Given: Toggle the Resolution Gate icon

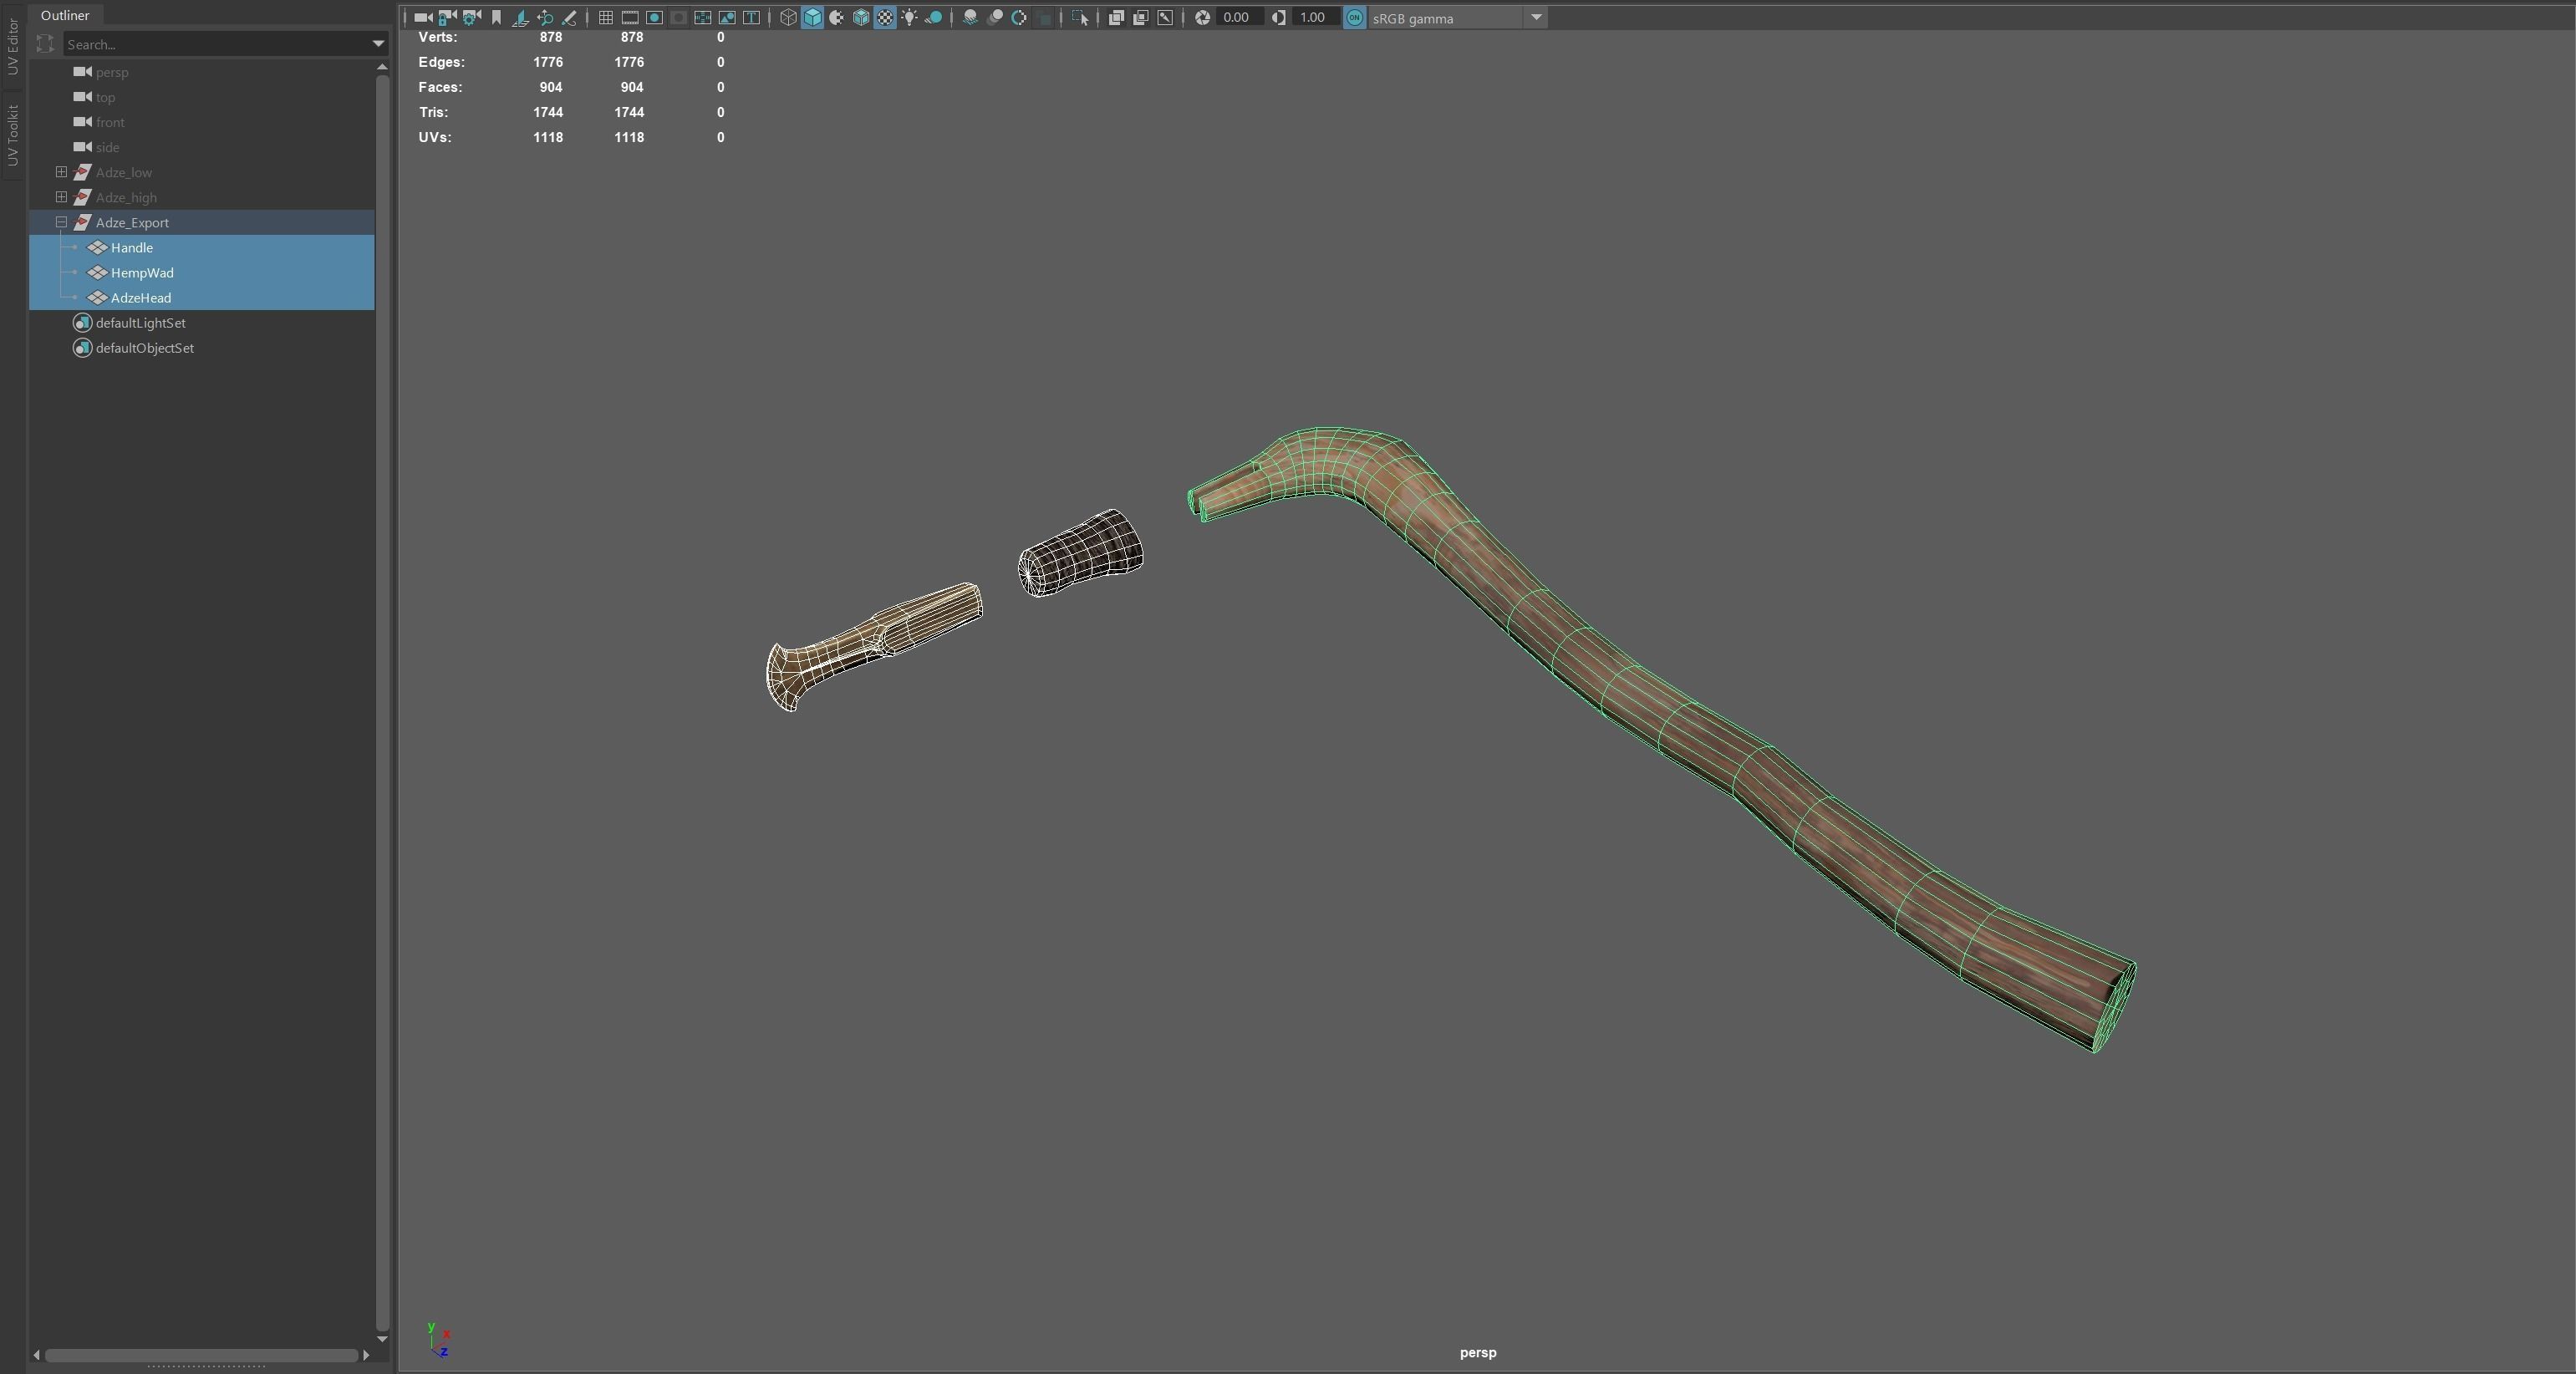Looking at the screenshot, I should (x=654, y=17).
